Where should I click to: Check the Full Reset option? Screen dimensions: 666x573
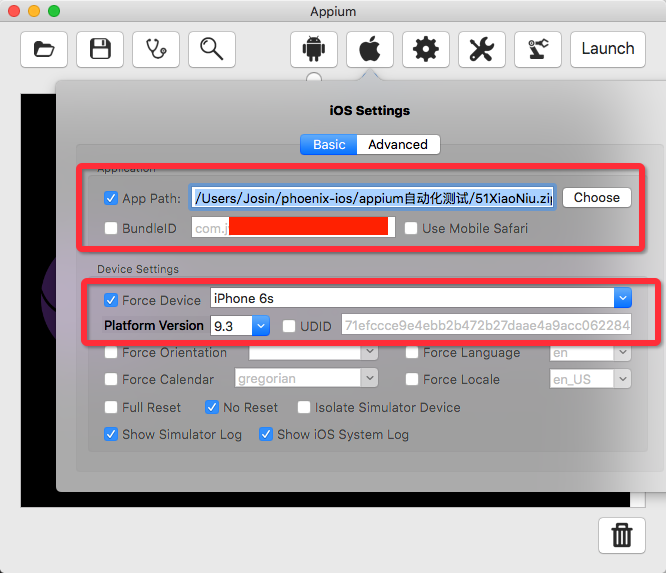(111, 407)
